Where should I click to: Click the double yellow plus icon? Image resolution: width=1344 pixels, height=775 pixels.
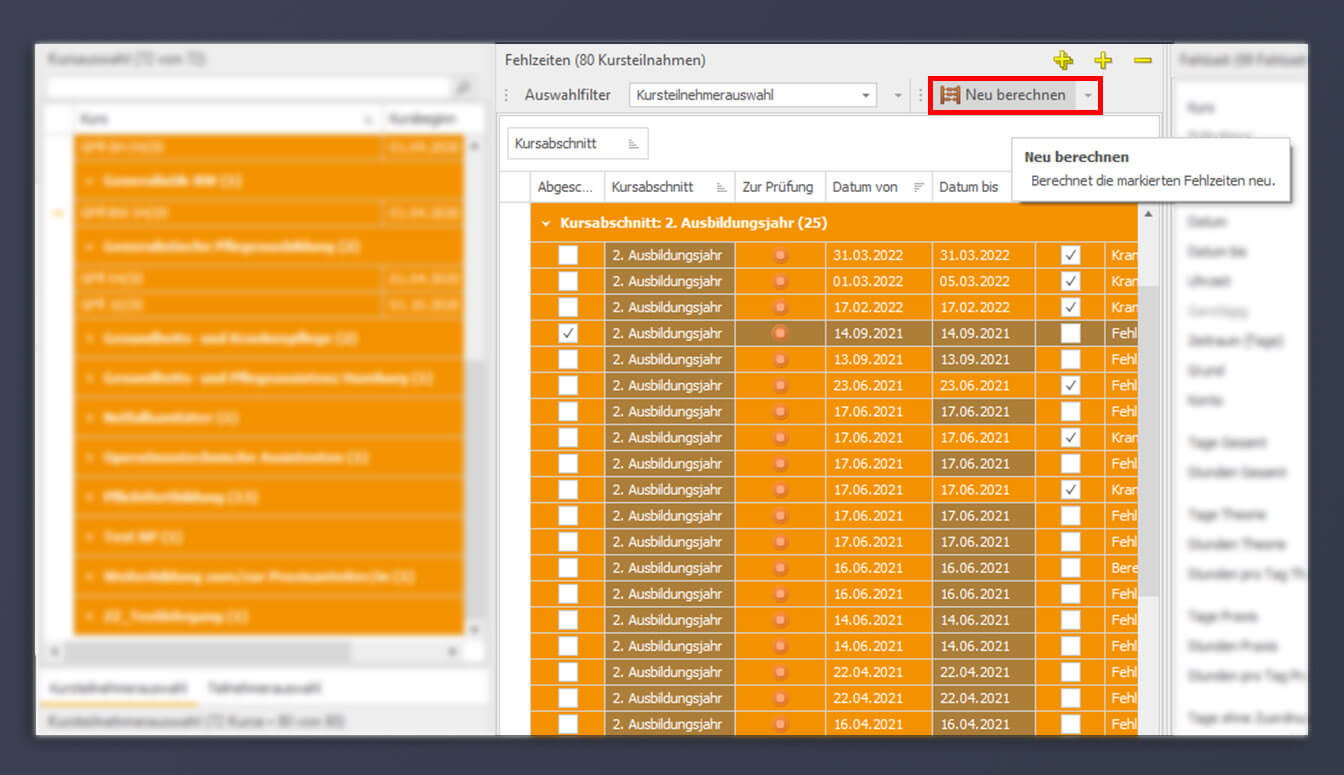coord(1063,61)
